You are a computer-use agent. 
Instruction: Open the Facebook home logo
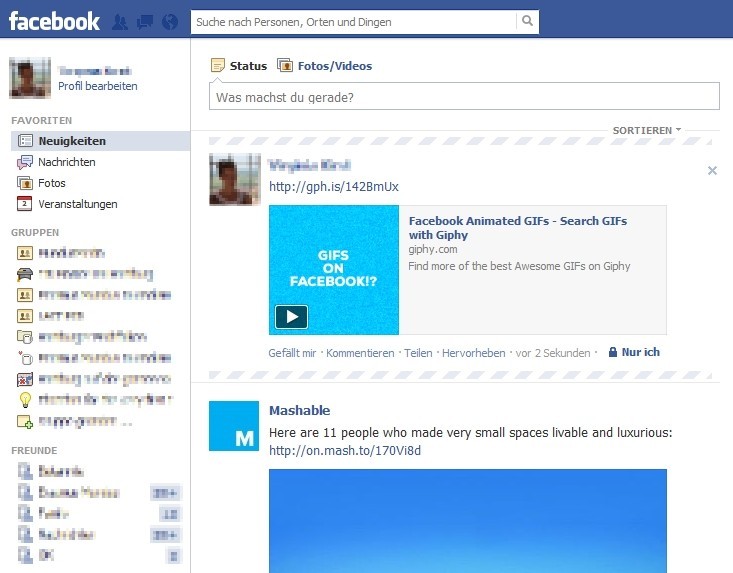(x=54, y=21)
